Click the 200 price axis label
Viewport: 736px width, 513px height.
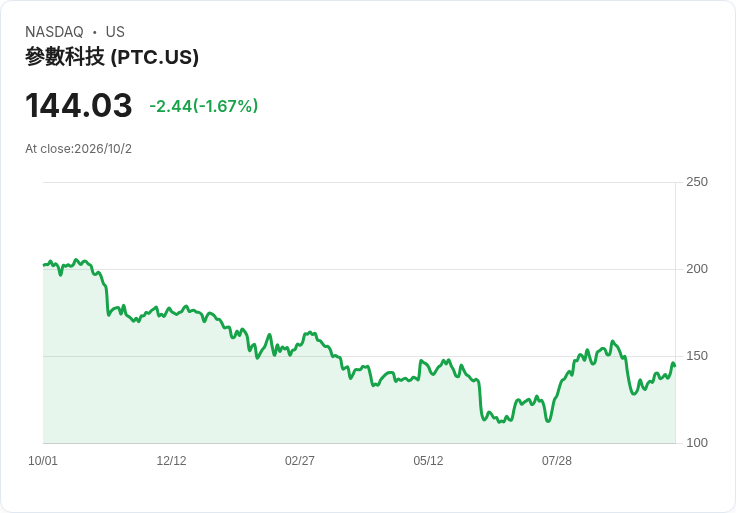697,269
